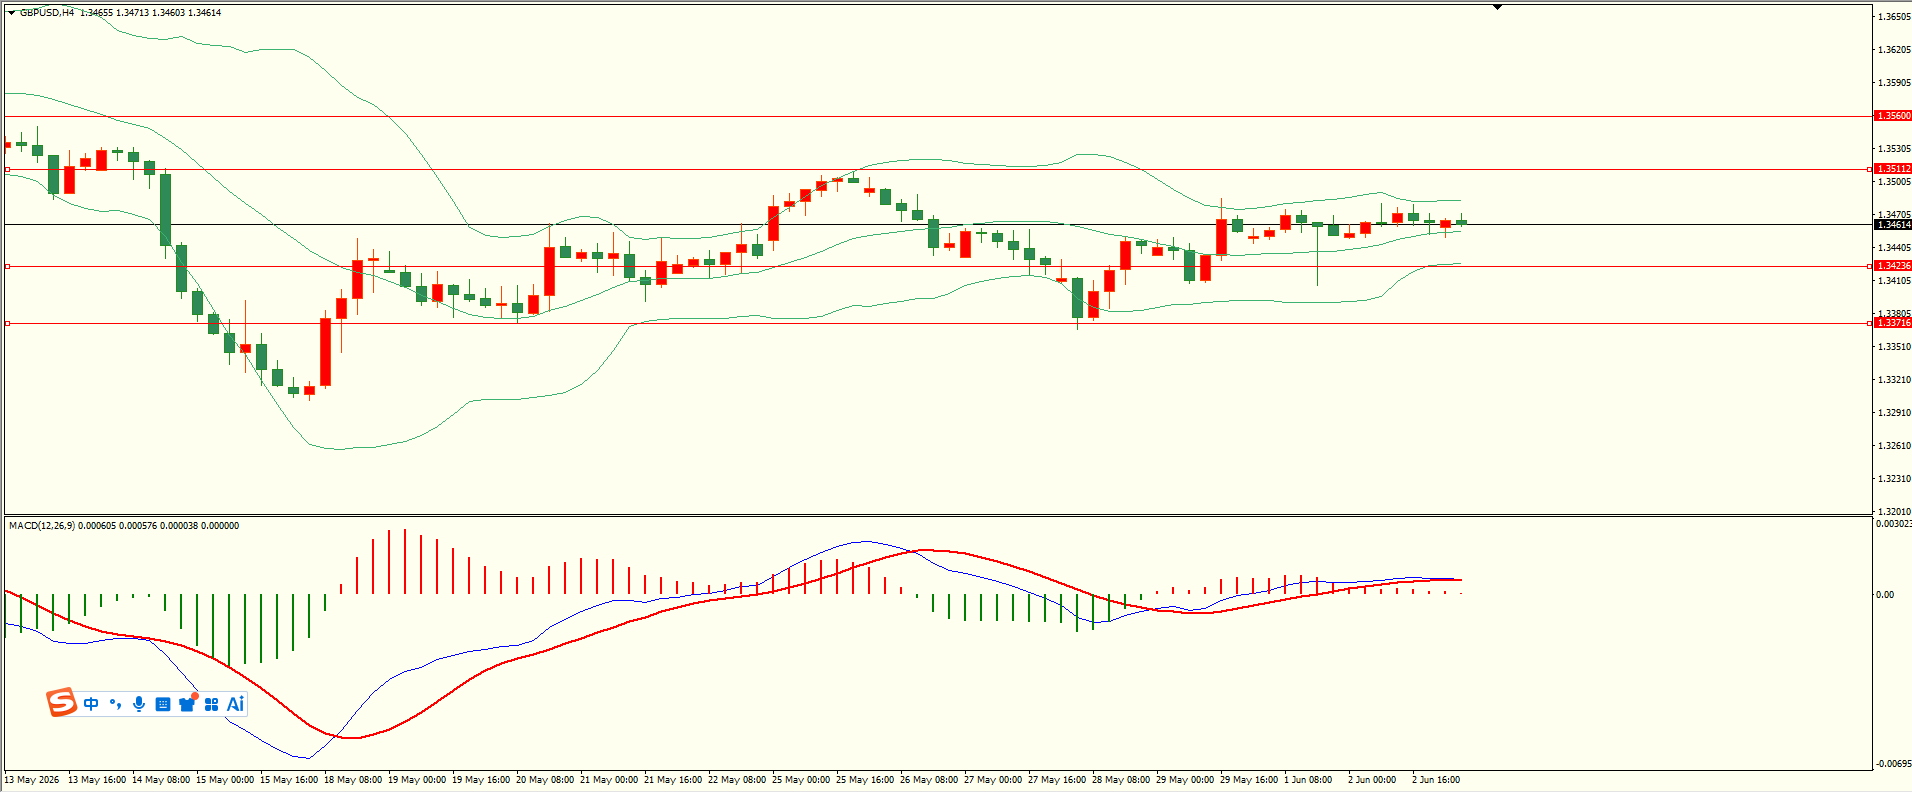This screenshot has height=793, width=1912.
Task: Click the 18 May 08:00 time label
Action: point(353,780)
